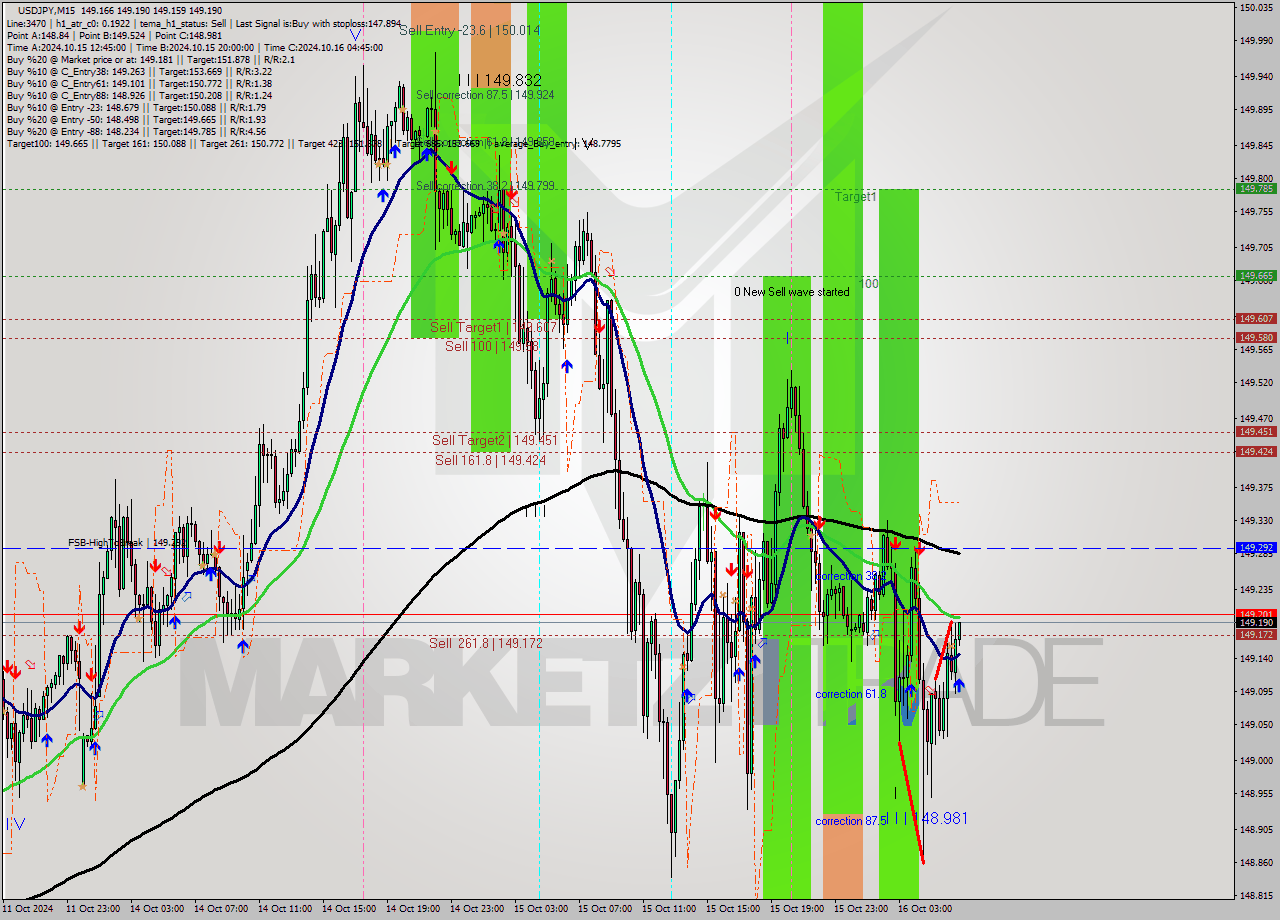This screenshot has height=920, width=1280.
Task: Click the 149.000 value on the price axis
Action: [1256, 761]
